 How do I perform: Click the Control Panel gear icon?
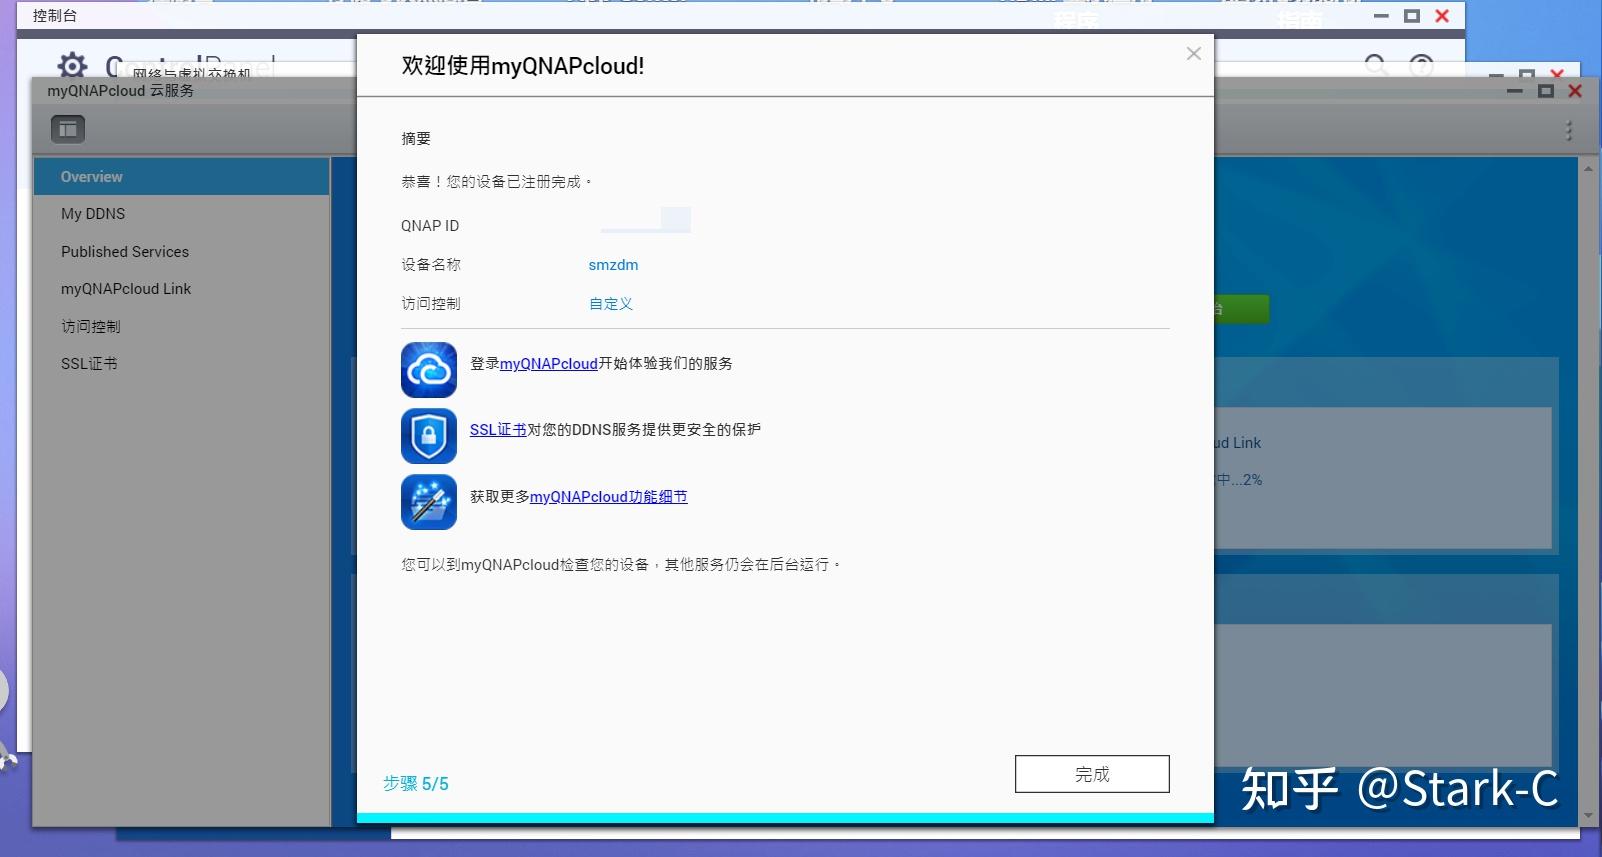pos(72,66)
